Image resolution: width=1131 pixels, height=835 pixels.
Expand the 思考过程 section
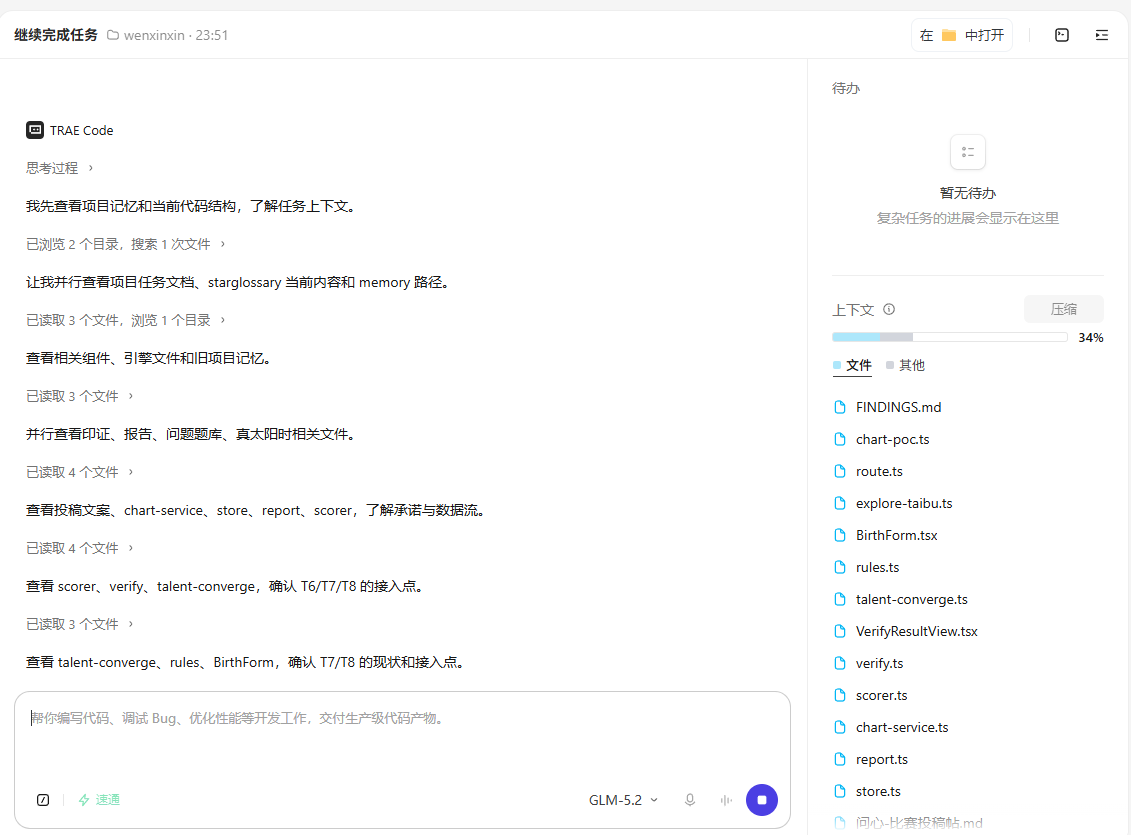60,168
